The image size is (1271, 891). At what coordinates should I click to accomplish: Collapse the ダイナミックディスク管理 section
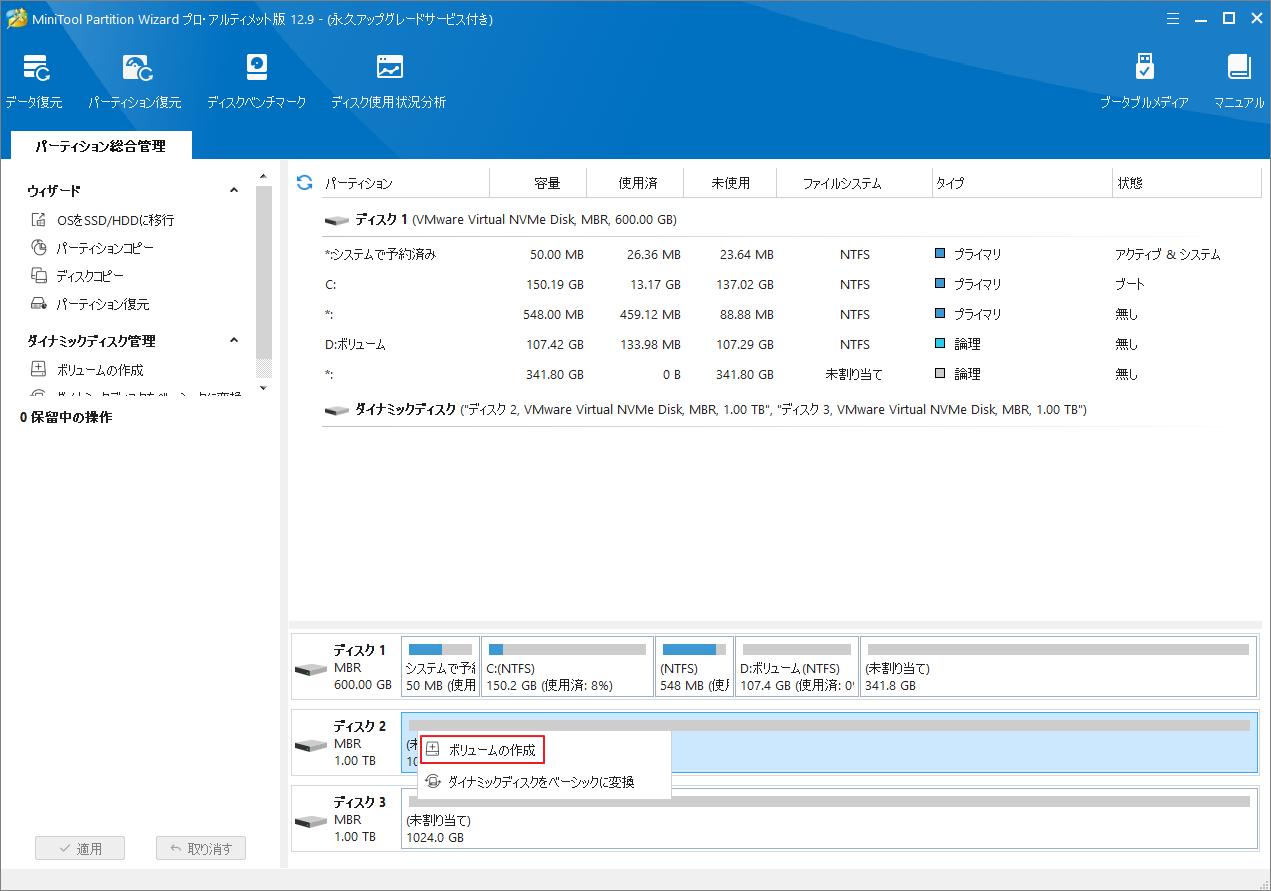[x=233, y=340]
